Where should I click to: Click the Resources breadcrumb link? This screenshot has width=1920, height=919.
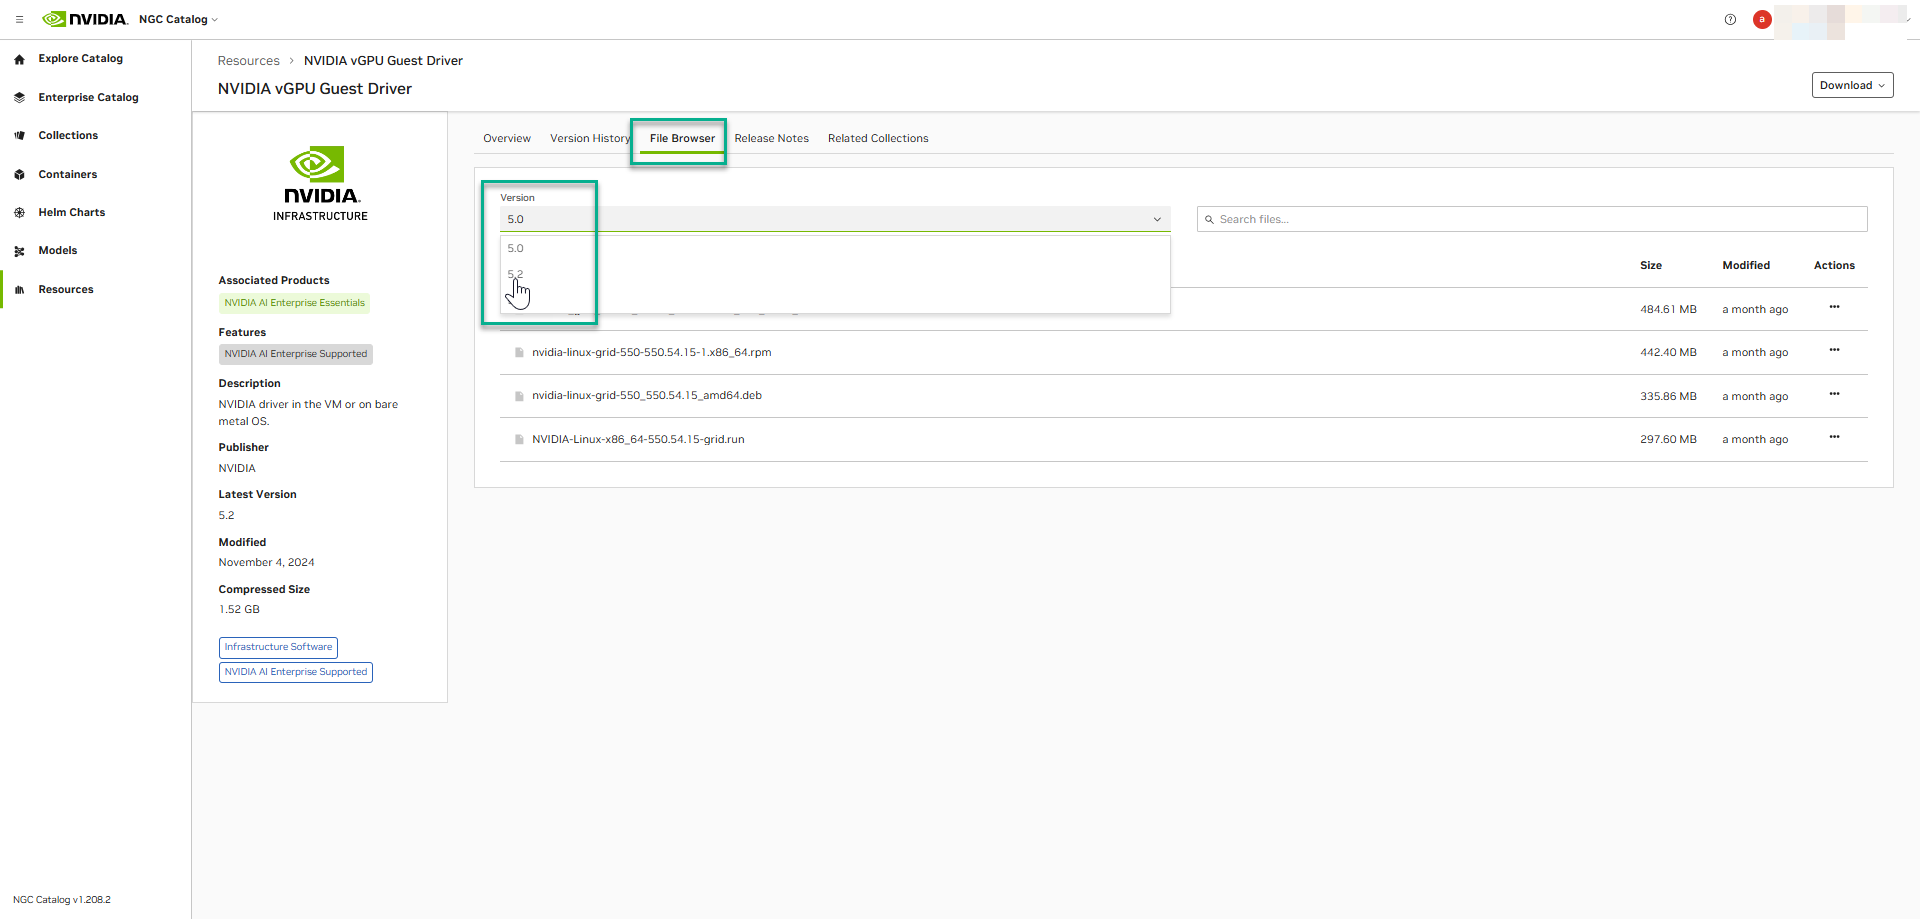pos(249,61)
